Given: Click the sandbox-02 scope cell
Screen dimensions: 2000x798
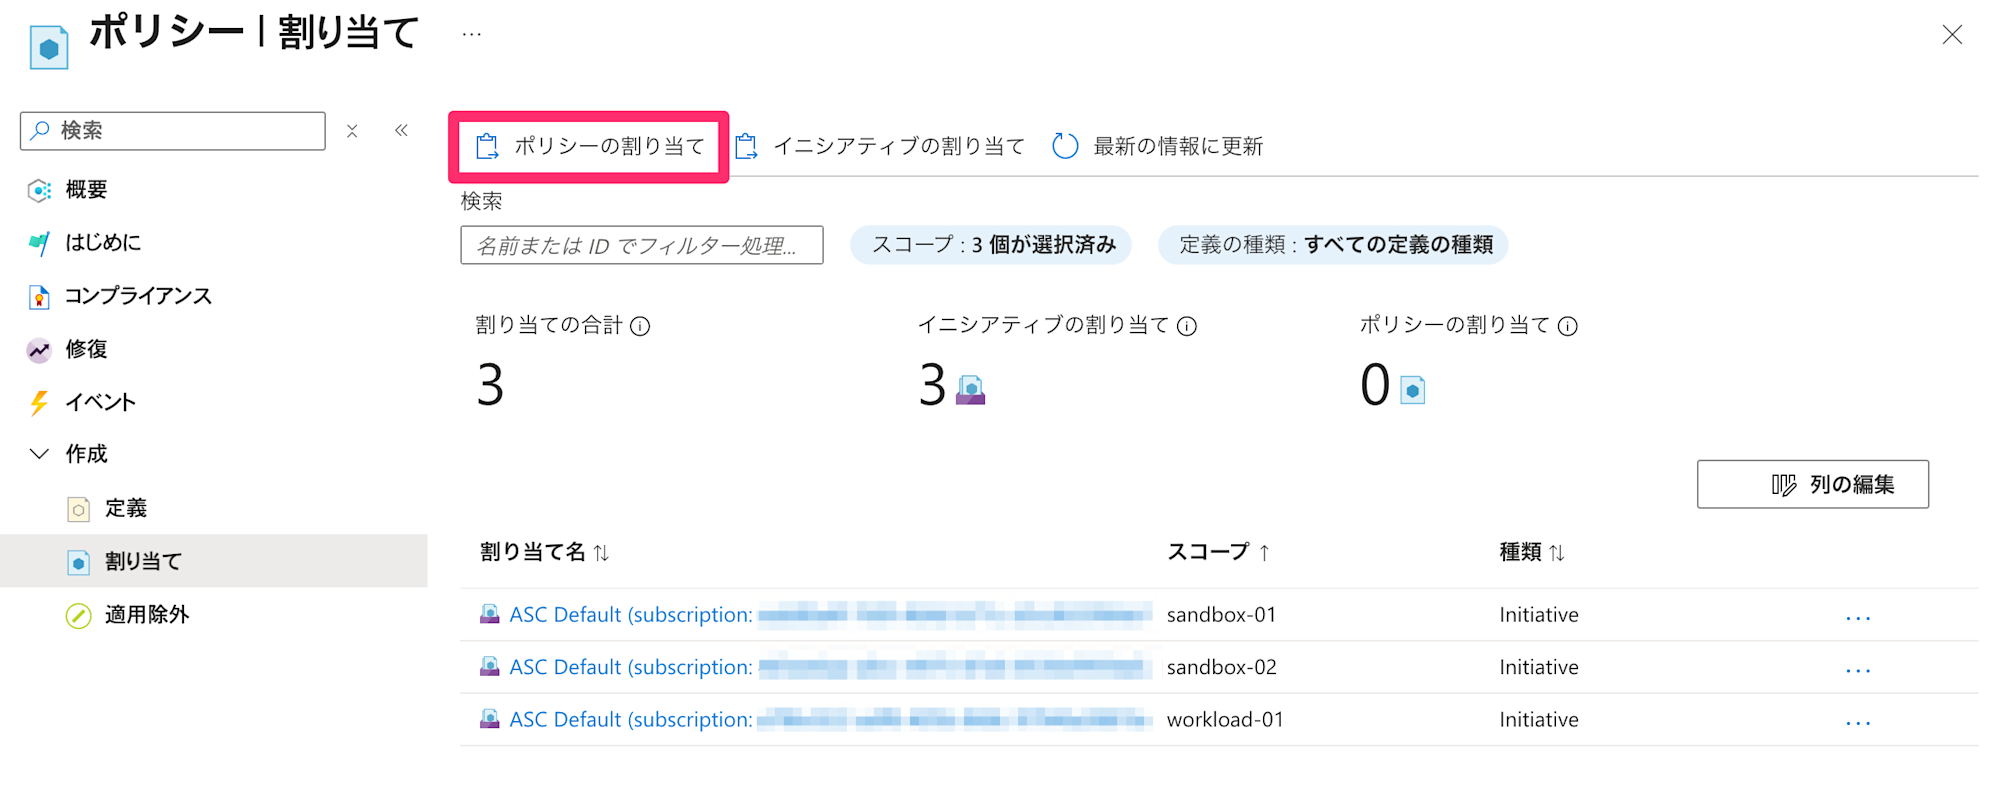Looking at the screenshot, I should coord(1221,667).
